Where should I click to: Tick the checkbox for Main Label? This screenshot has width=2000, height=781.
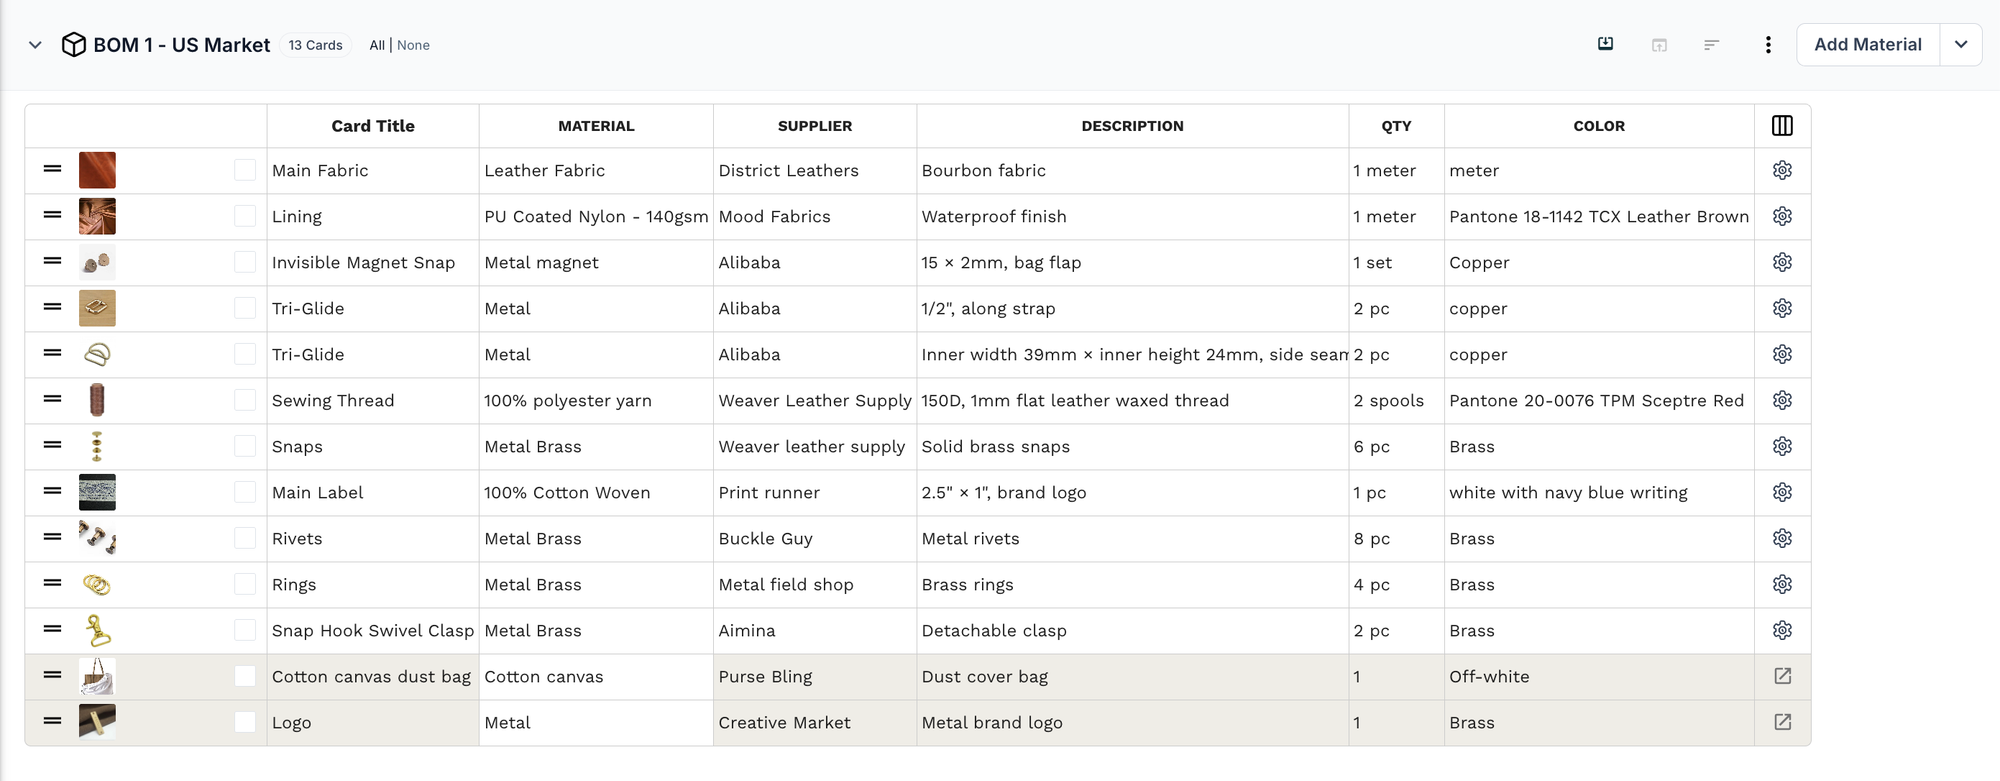[245, 492]
